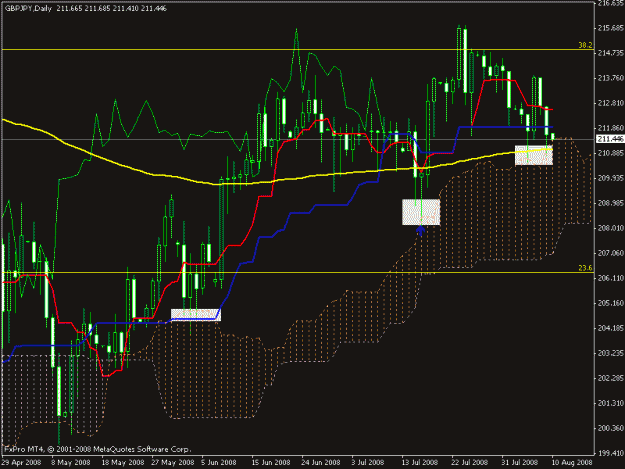
Task: Click the 205.160 price axis label
Action: point(611,303)
